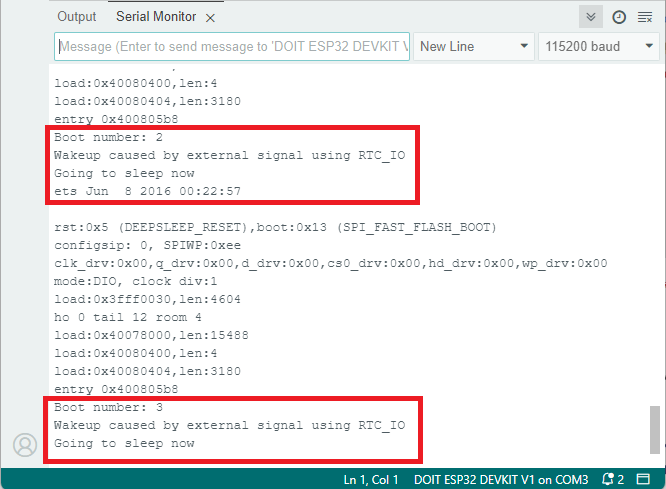Click the last 'Going to sleep now' line
The width and height of the screenshot is (666, 489).
[124, 443]
